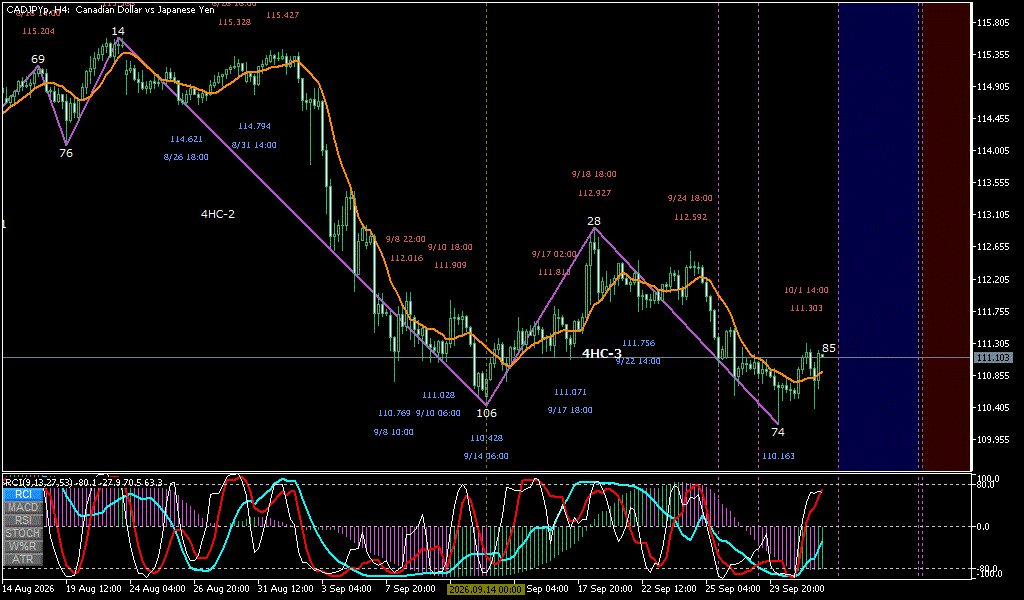Click the 115.328 price label

pyautogui.click(x=234, y=22)
